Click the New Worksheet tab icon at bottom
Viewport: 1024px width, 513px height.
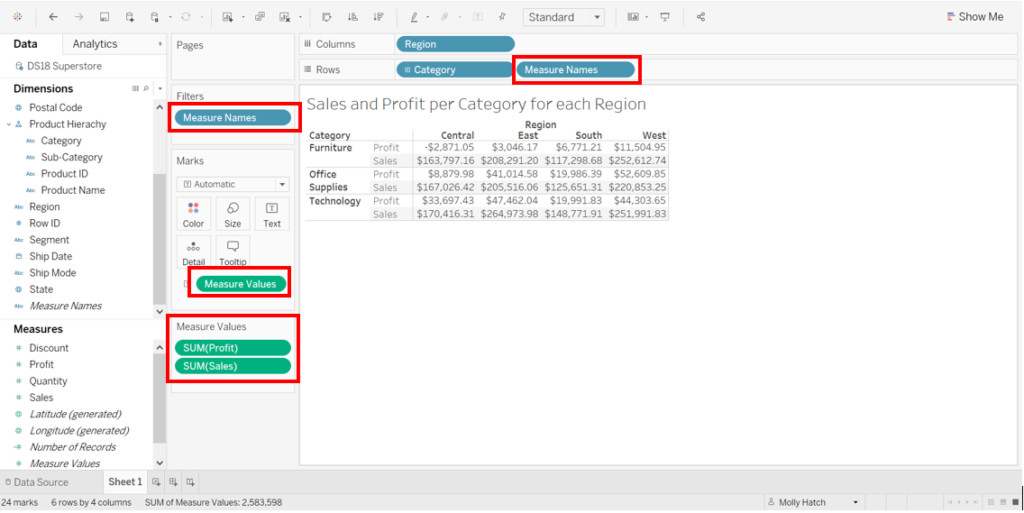[156, 482]
